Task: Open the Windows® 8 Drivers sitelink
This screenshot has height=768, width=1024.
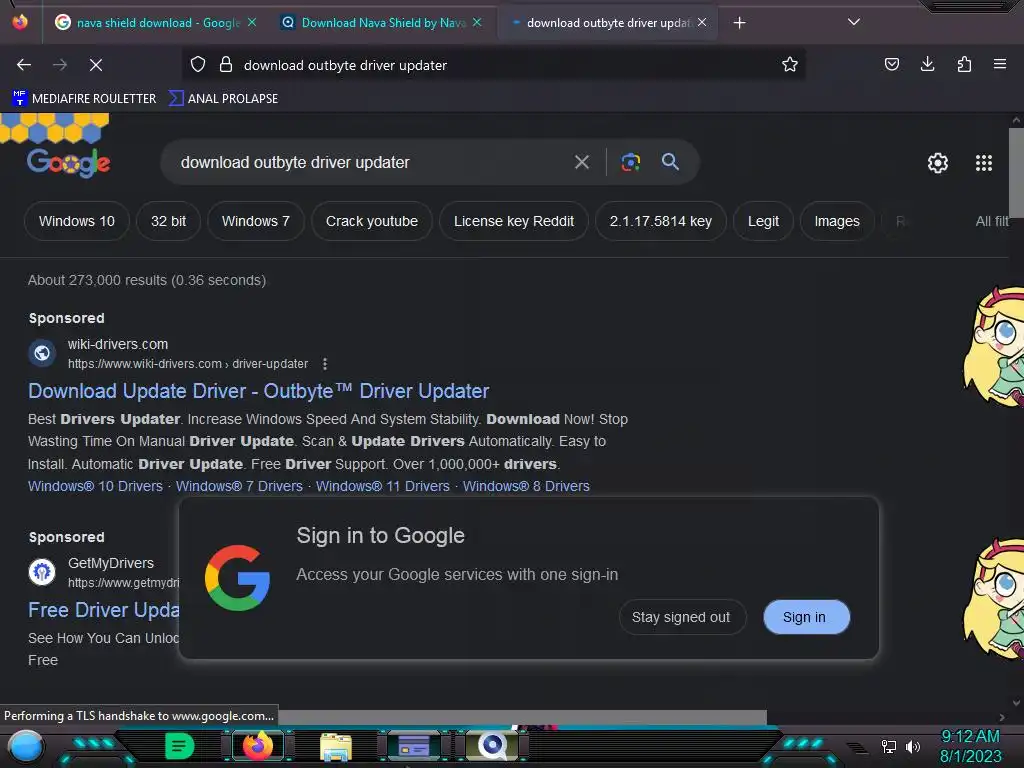Action: tap(526, 486)
